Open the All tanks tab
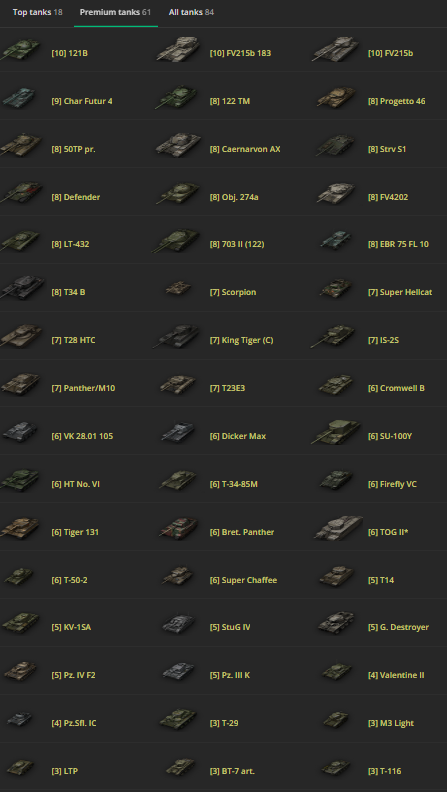Image resolution: width=447 pixels, height=792 pixels. point(191,12)
